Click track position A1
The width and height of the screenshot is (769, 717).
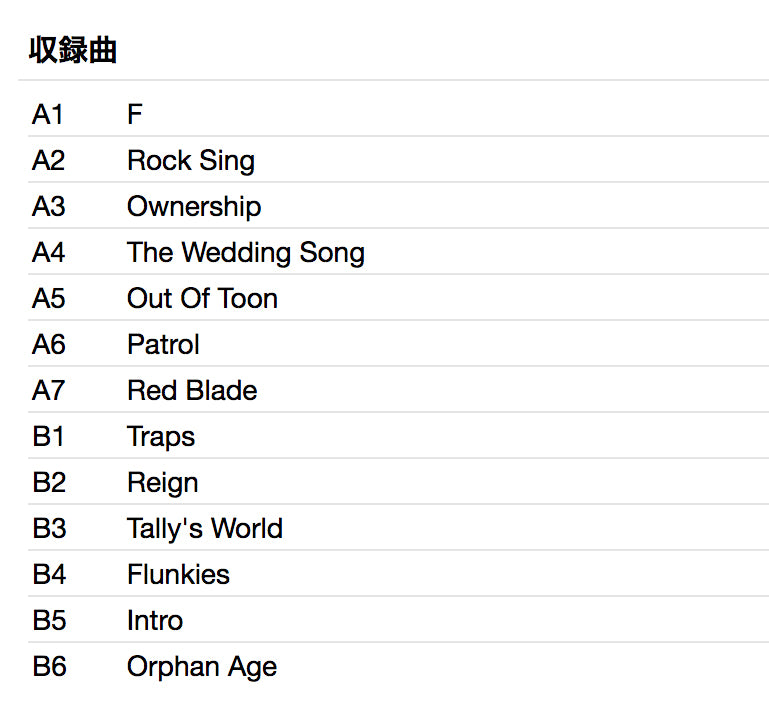point(48,115)
